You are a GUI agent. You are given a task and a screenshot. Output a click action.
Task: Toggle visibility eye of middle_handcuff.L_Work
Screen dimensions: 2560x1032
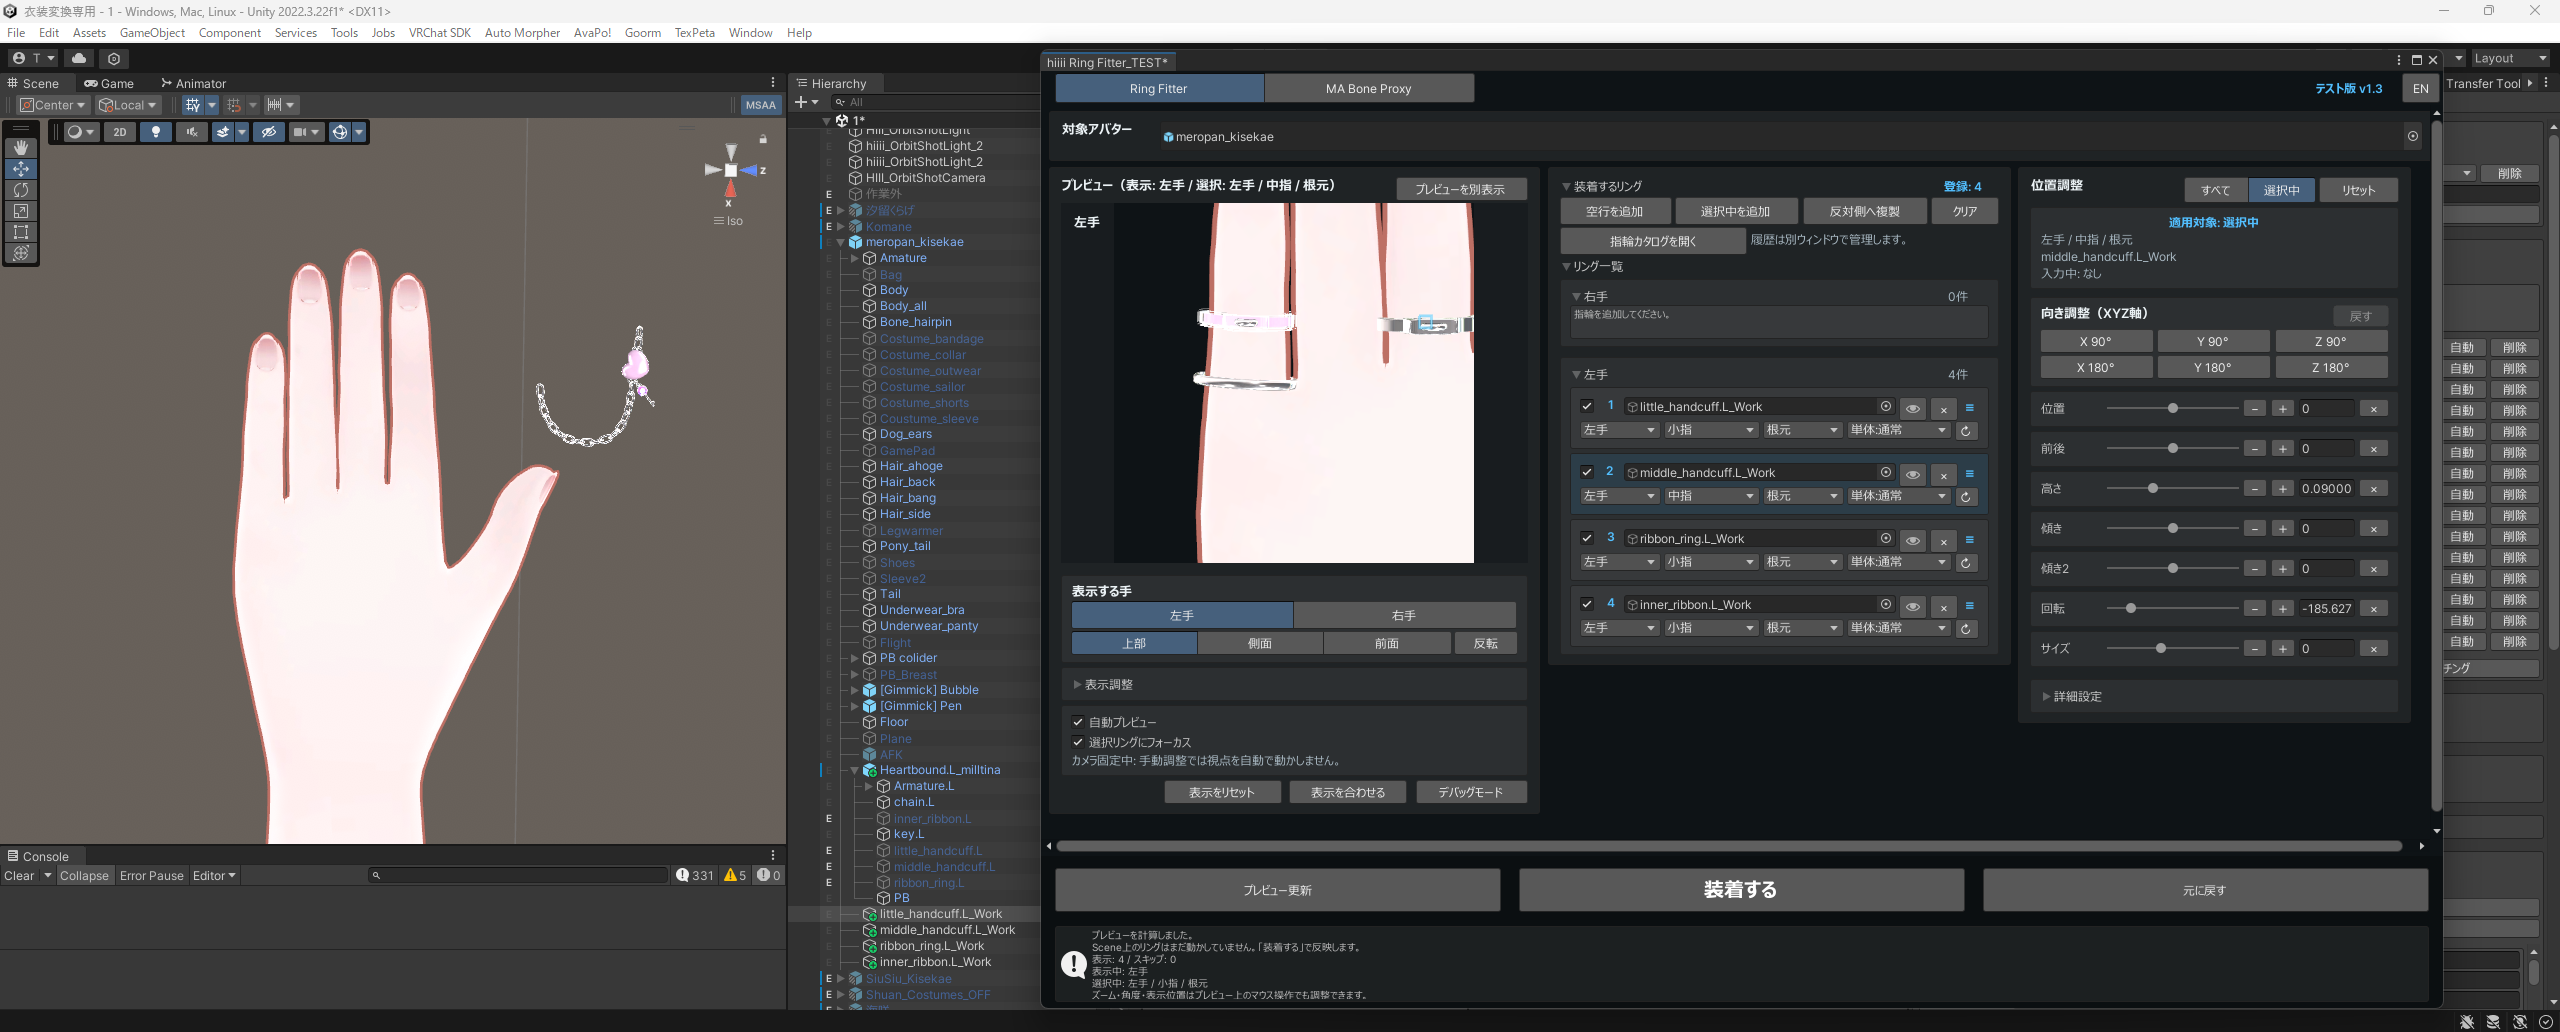(x=1912, y=474)
